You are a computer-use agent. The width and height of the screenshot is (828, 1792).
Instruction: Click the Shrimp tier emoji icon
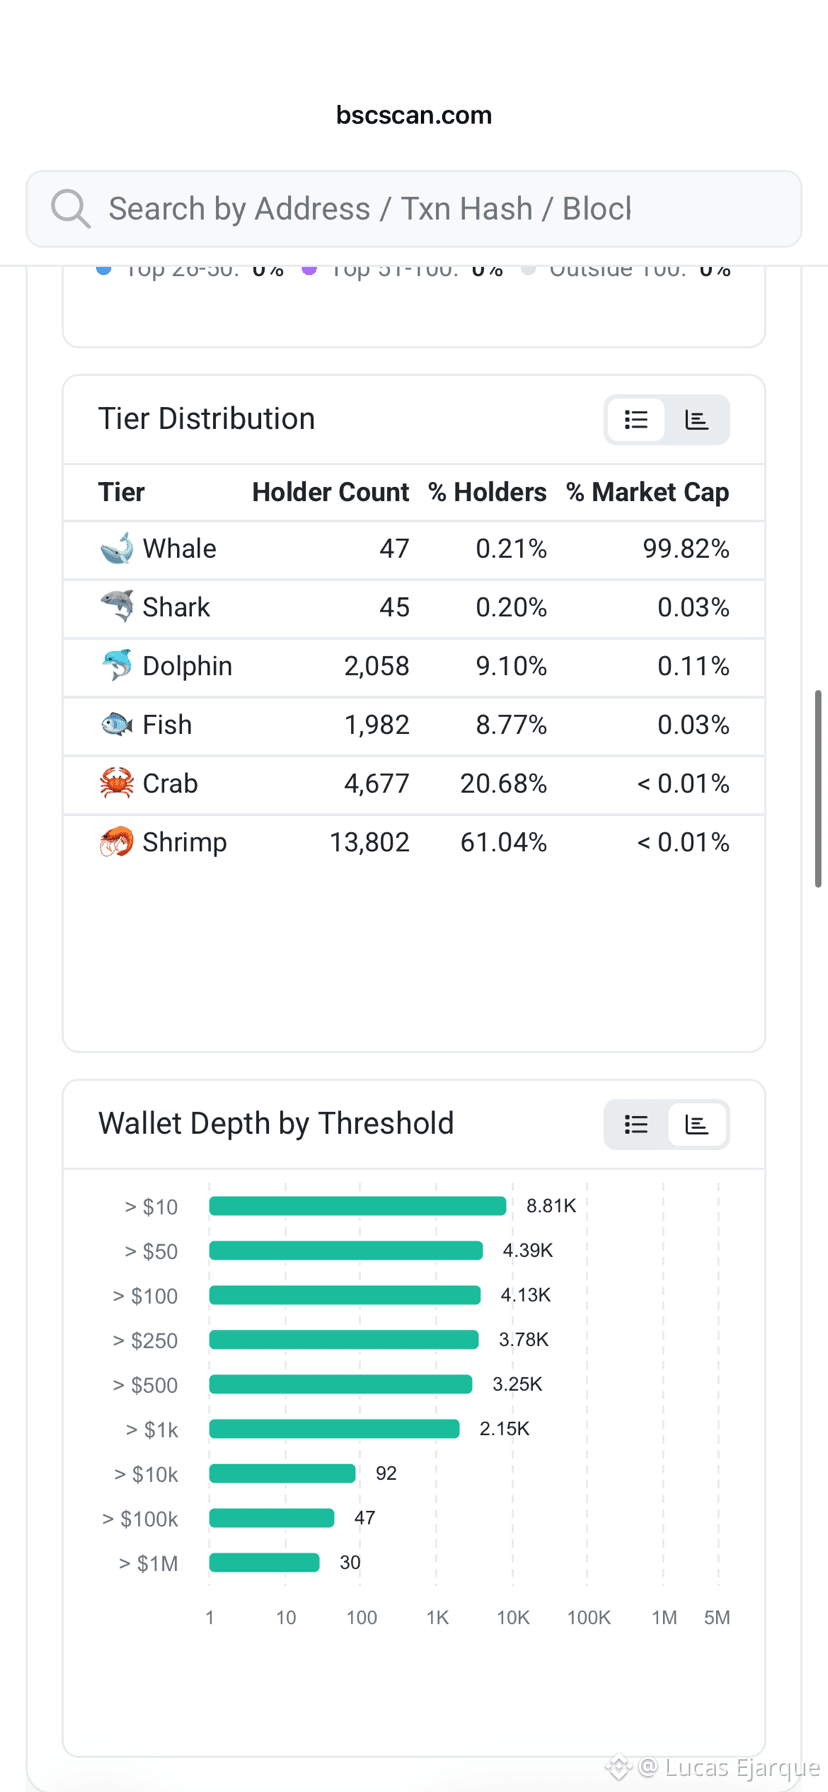[117, 842]
